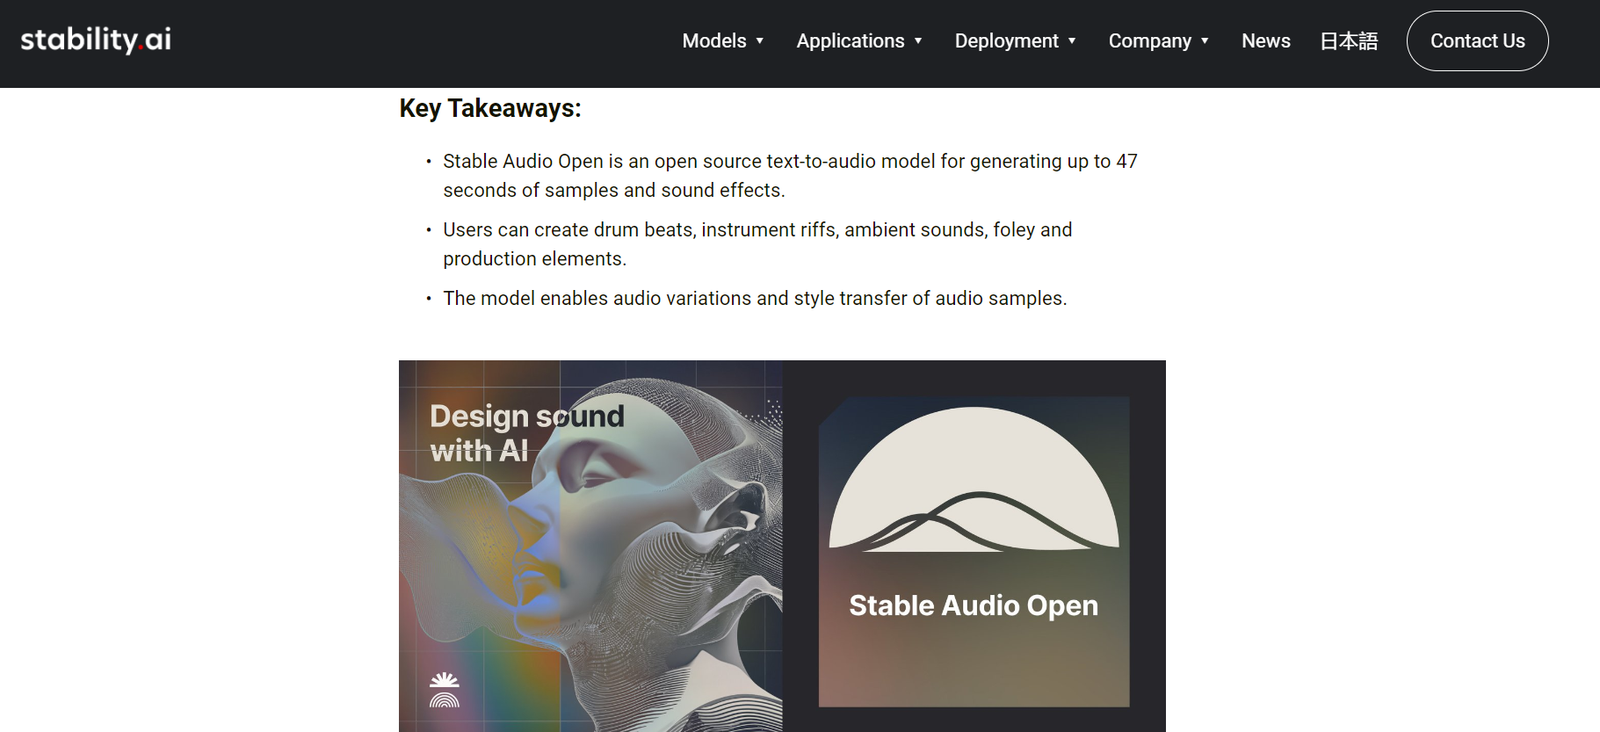Click the stability.ai logo
The height and width of the screenshot is (732, 1600).
96,40
